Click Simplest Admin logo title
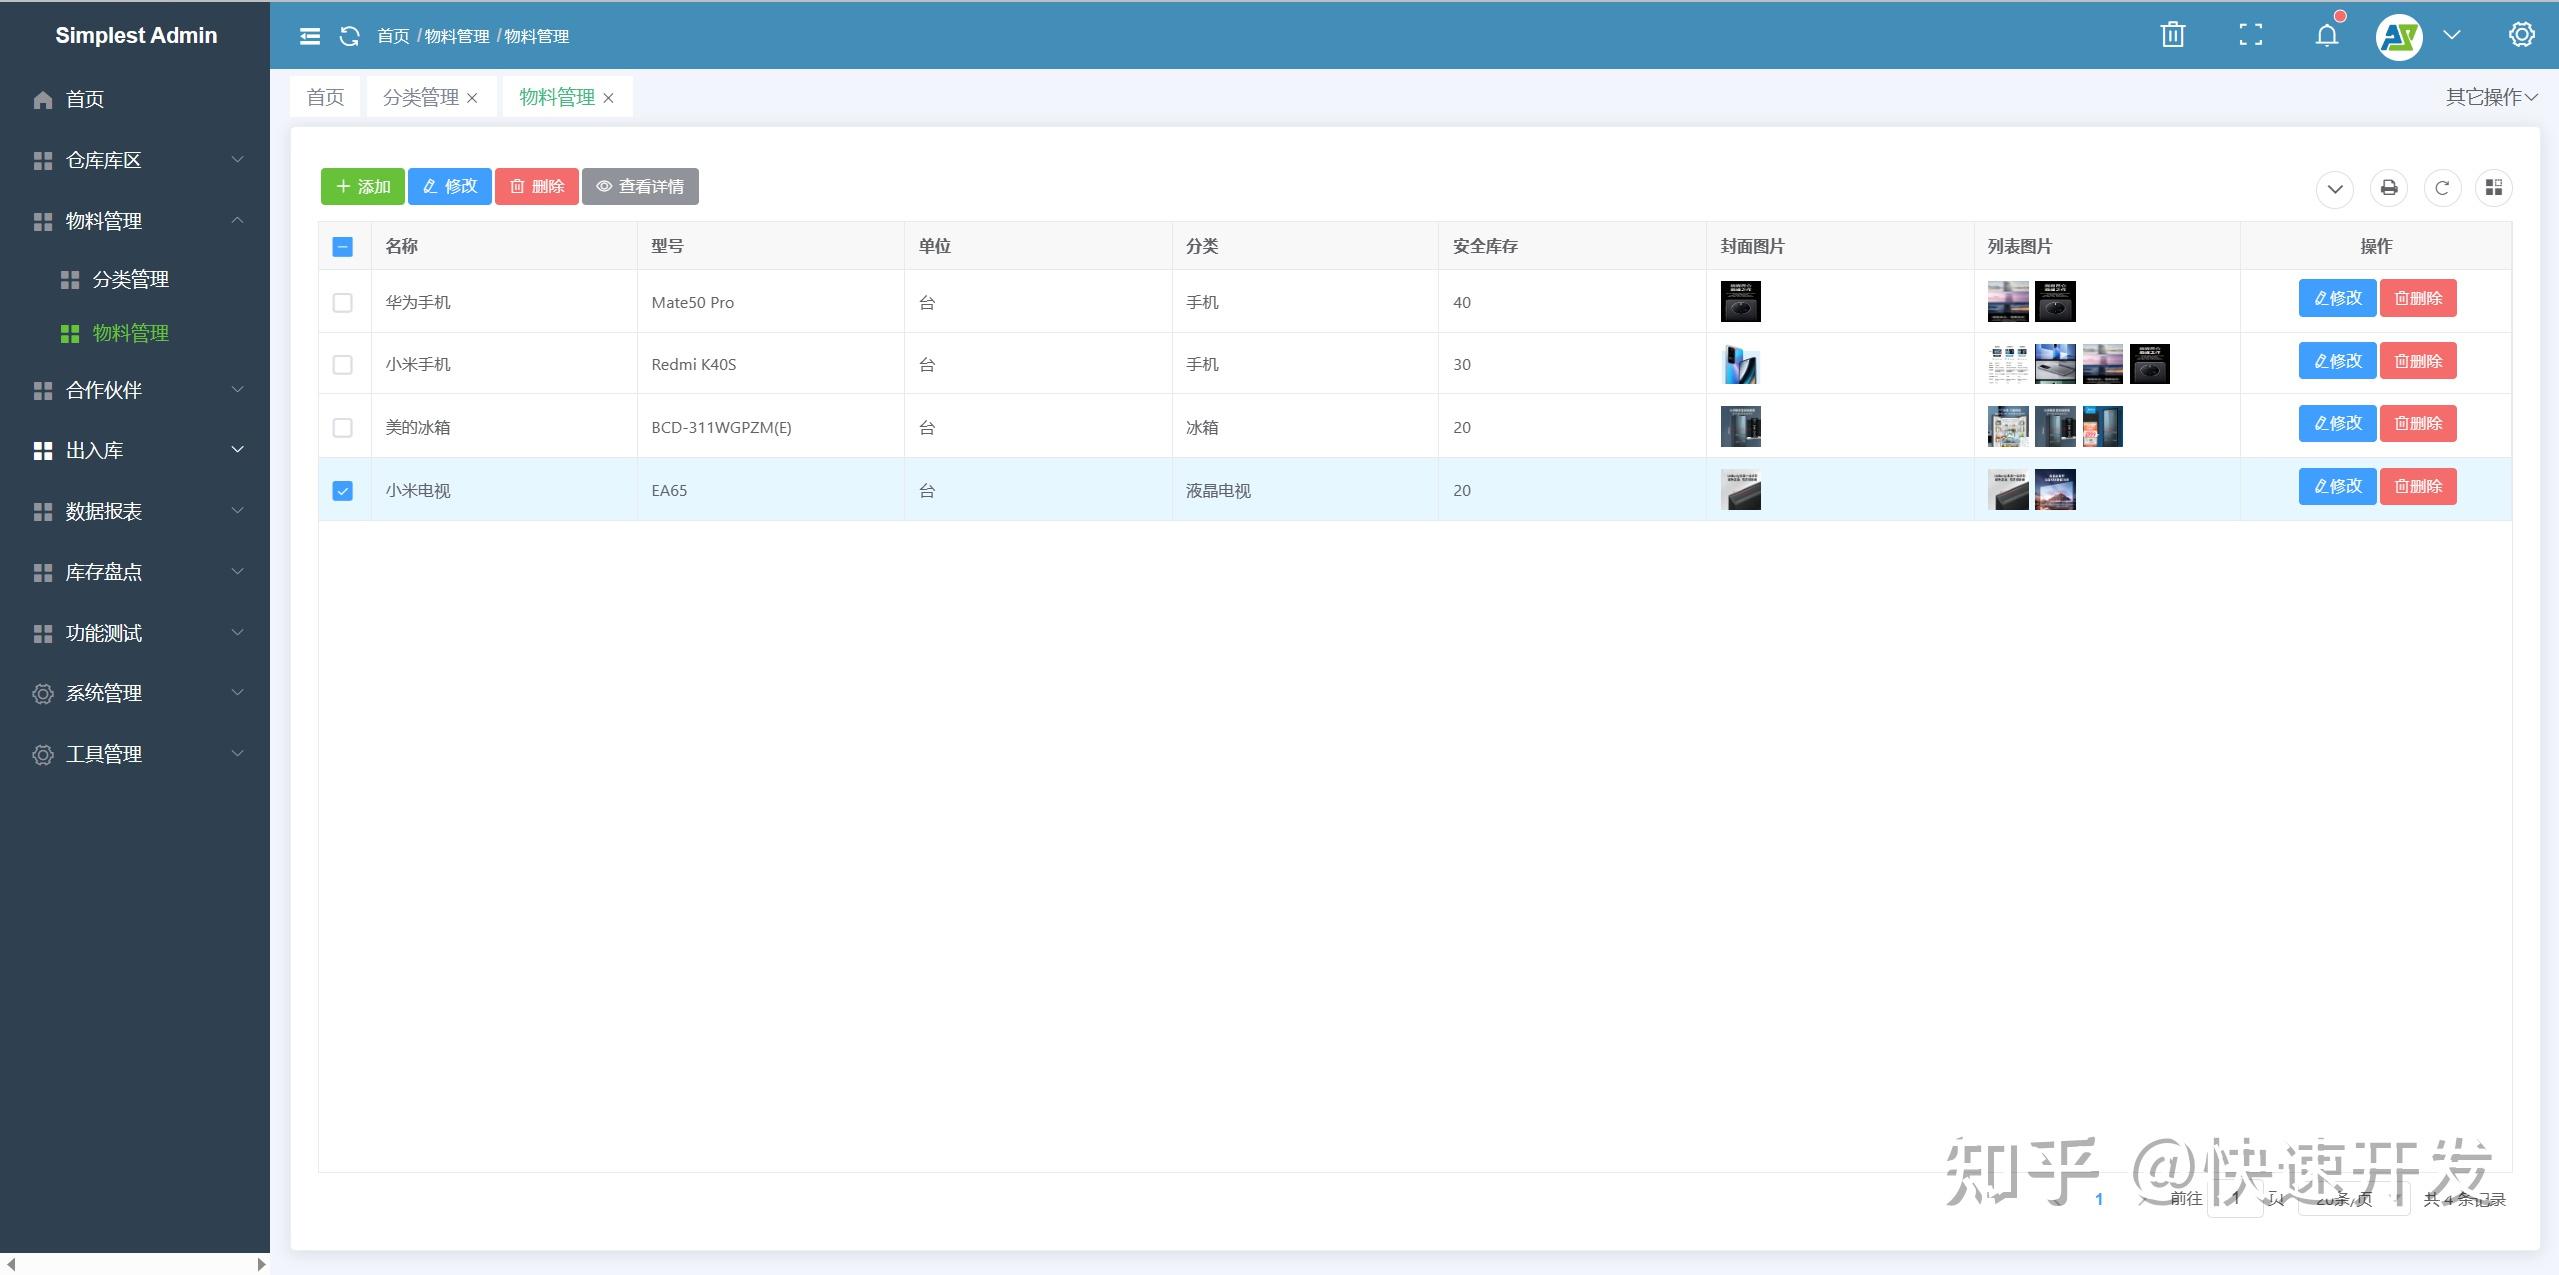 (136, 36)
